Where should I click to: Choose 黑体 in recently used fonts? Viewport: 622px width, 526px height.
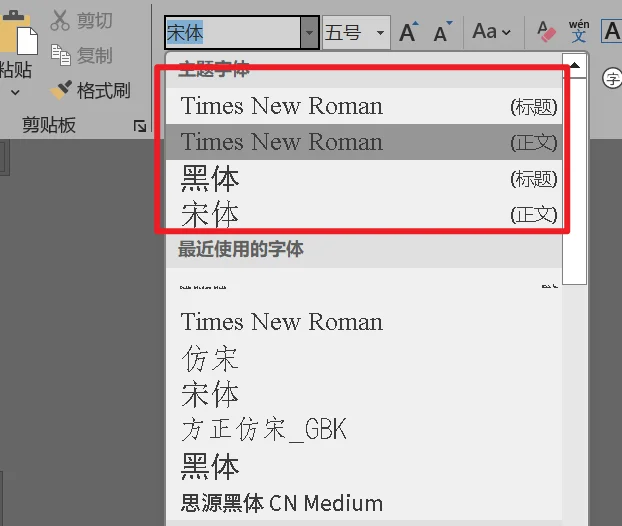tap(364, 466)
